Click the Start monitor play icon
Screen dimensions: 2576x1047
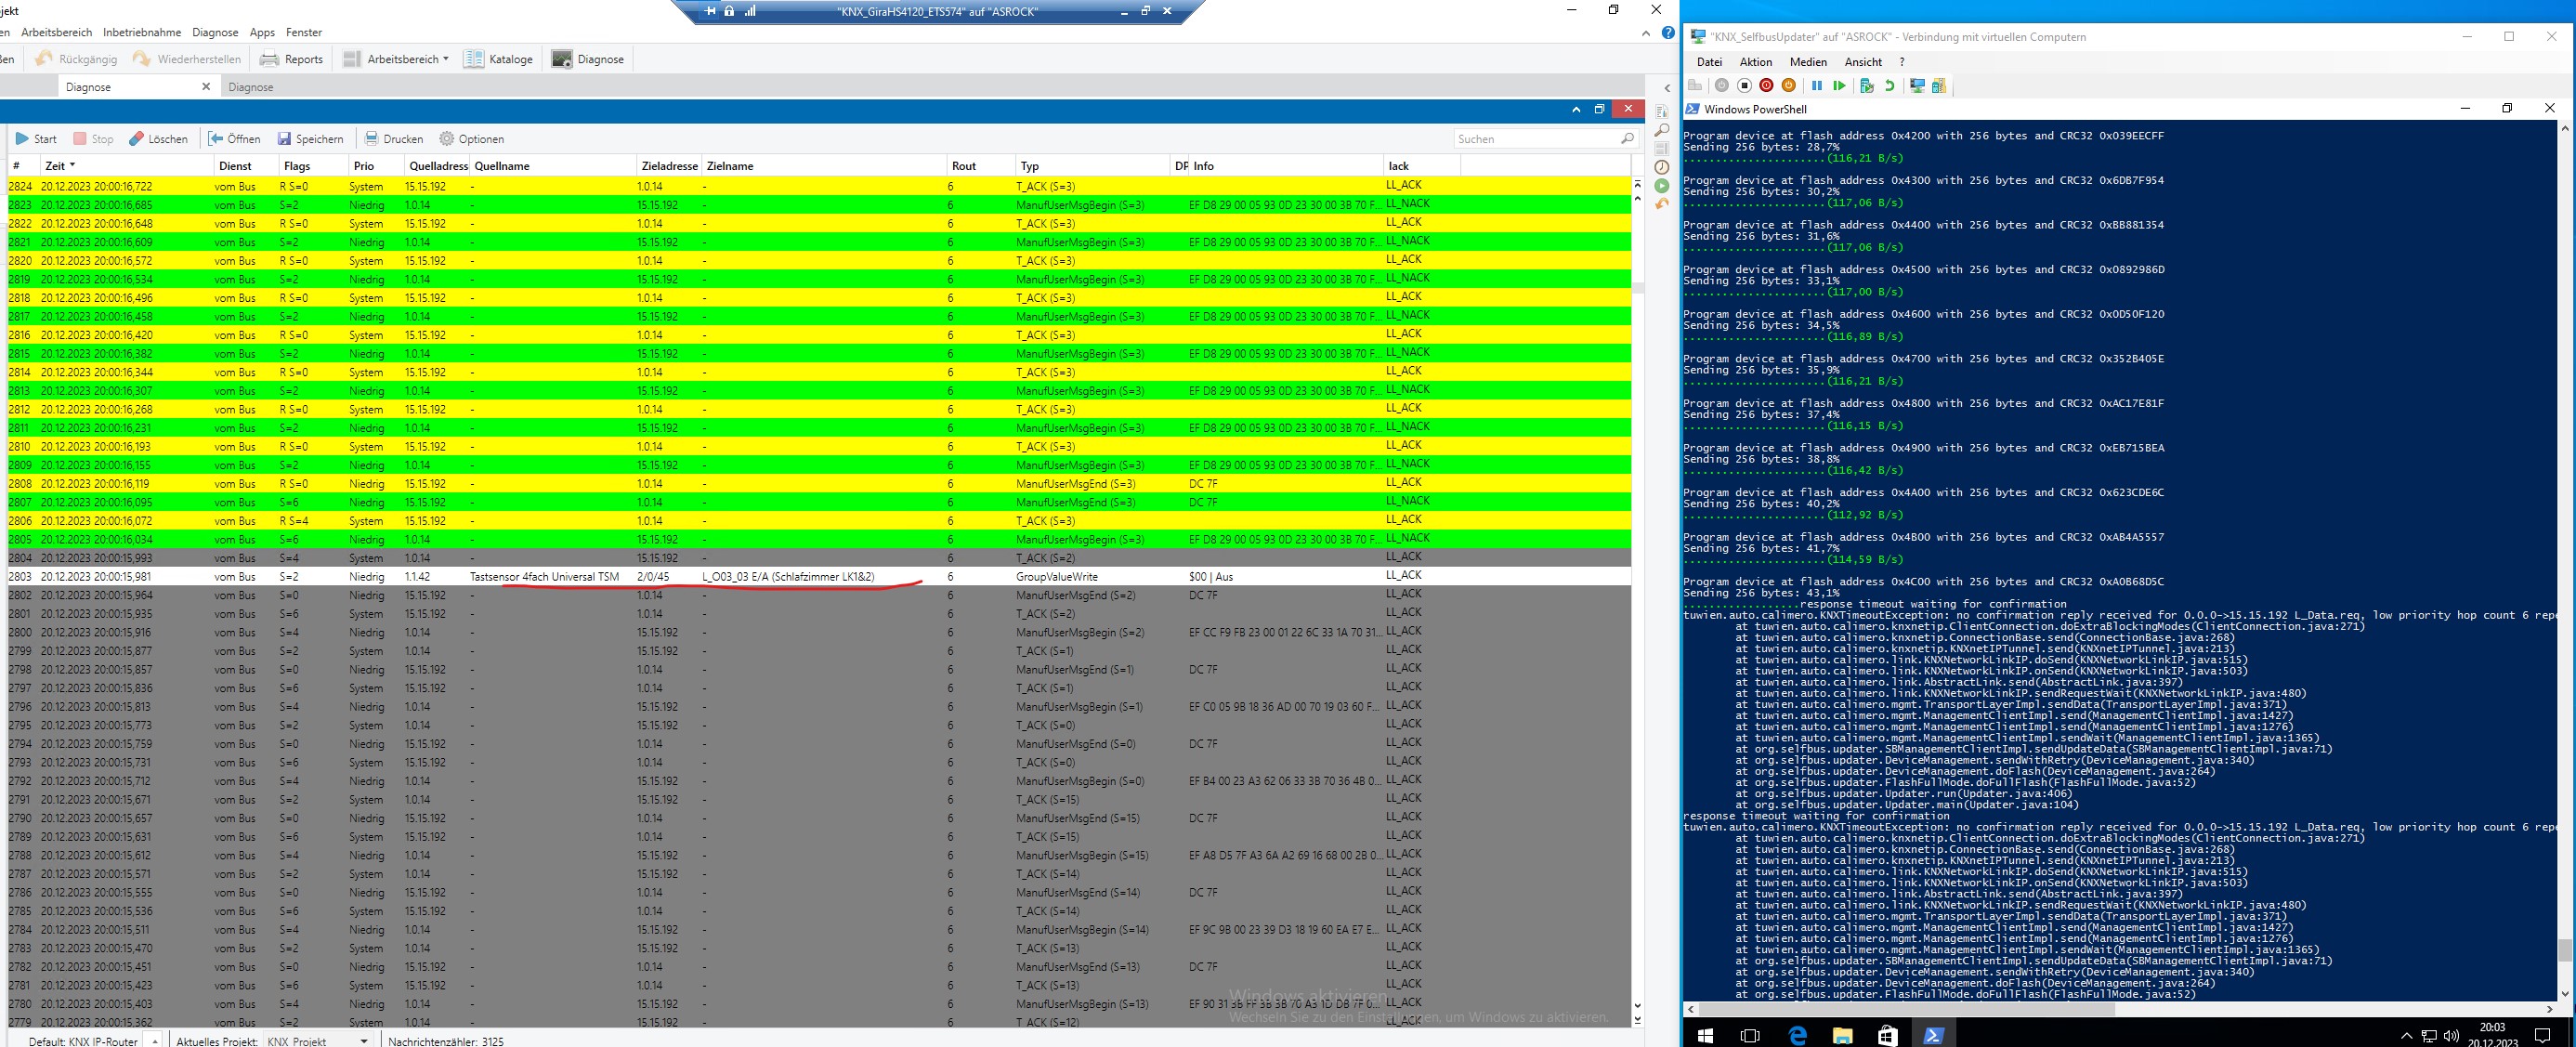click(22, 139)
